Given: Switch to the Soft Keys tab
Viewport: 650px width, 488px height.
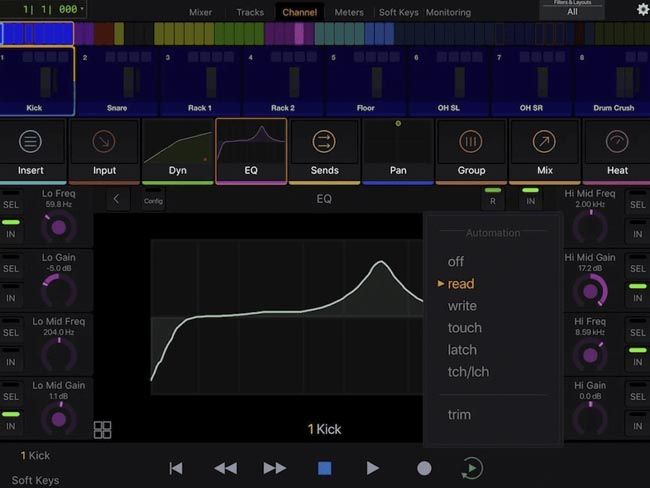Looking at the screenshot, I should pyautogui.click(x=398, y=12).
